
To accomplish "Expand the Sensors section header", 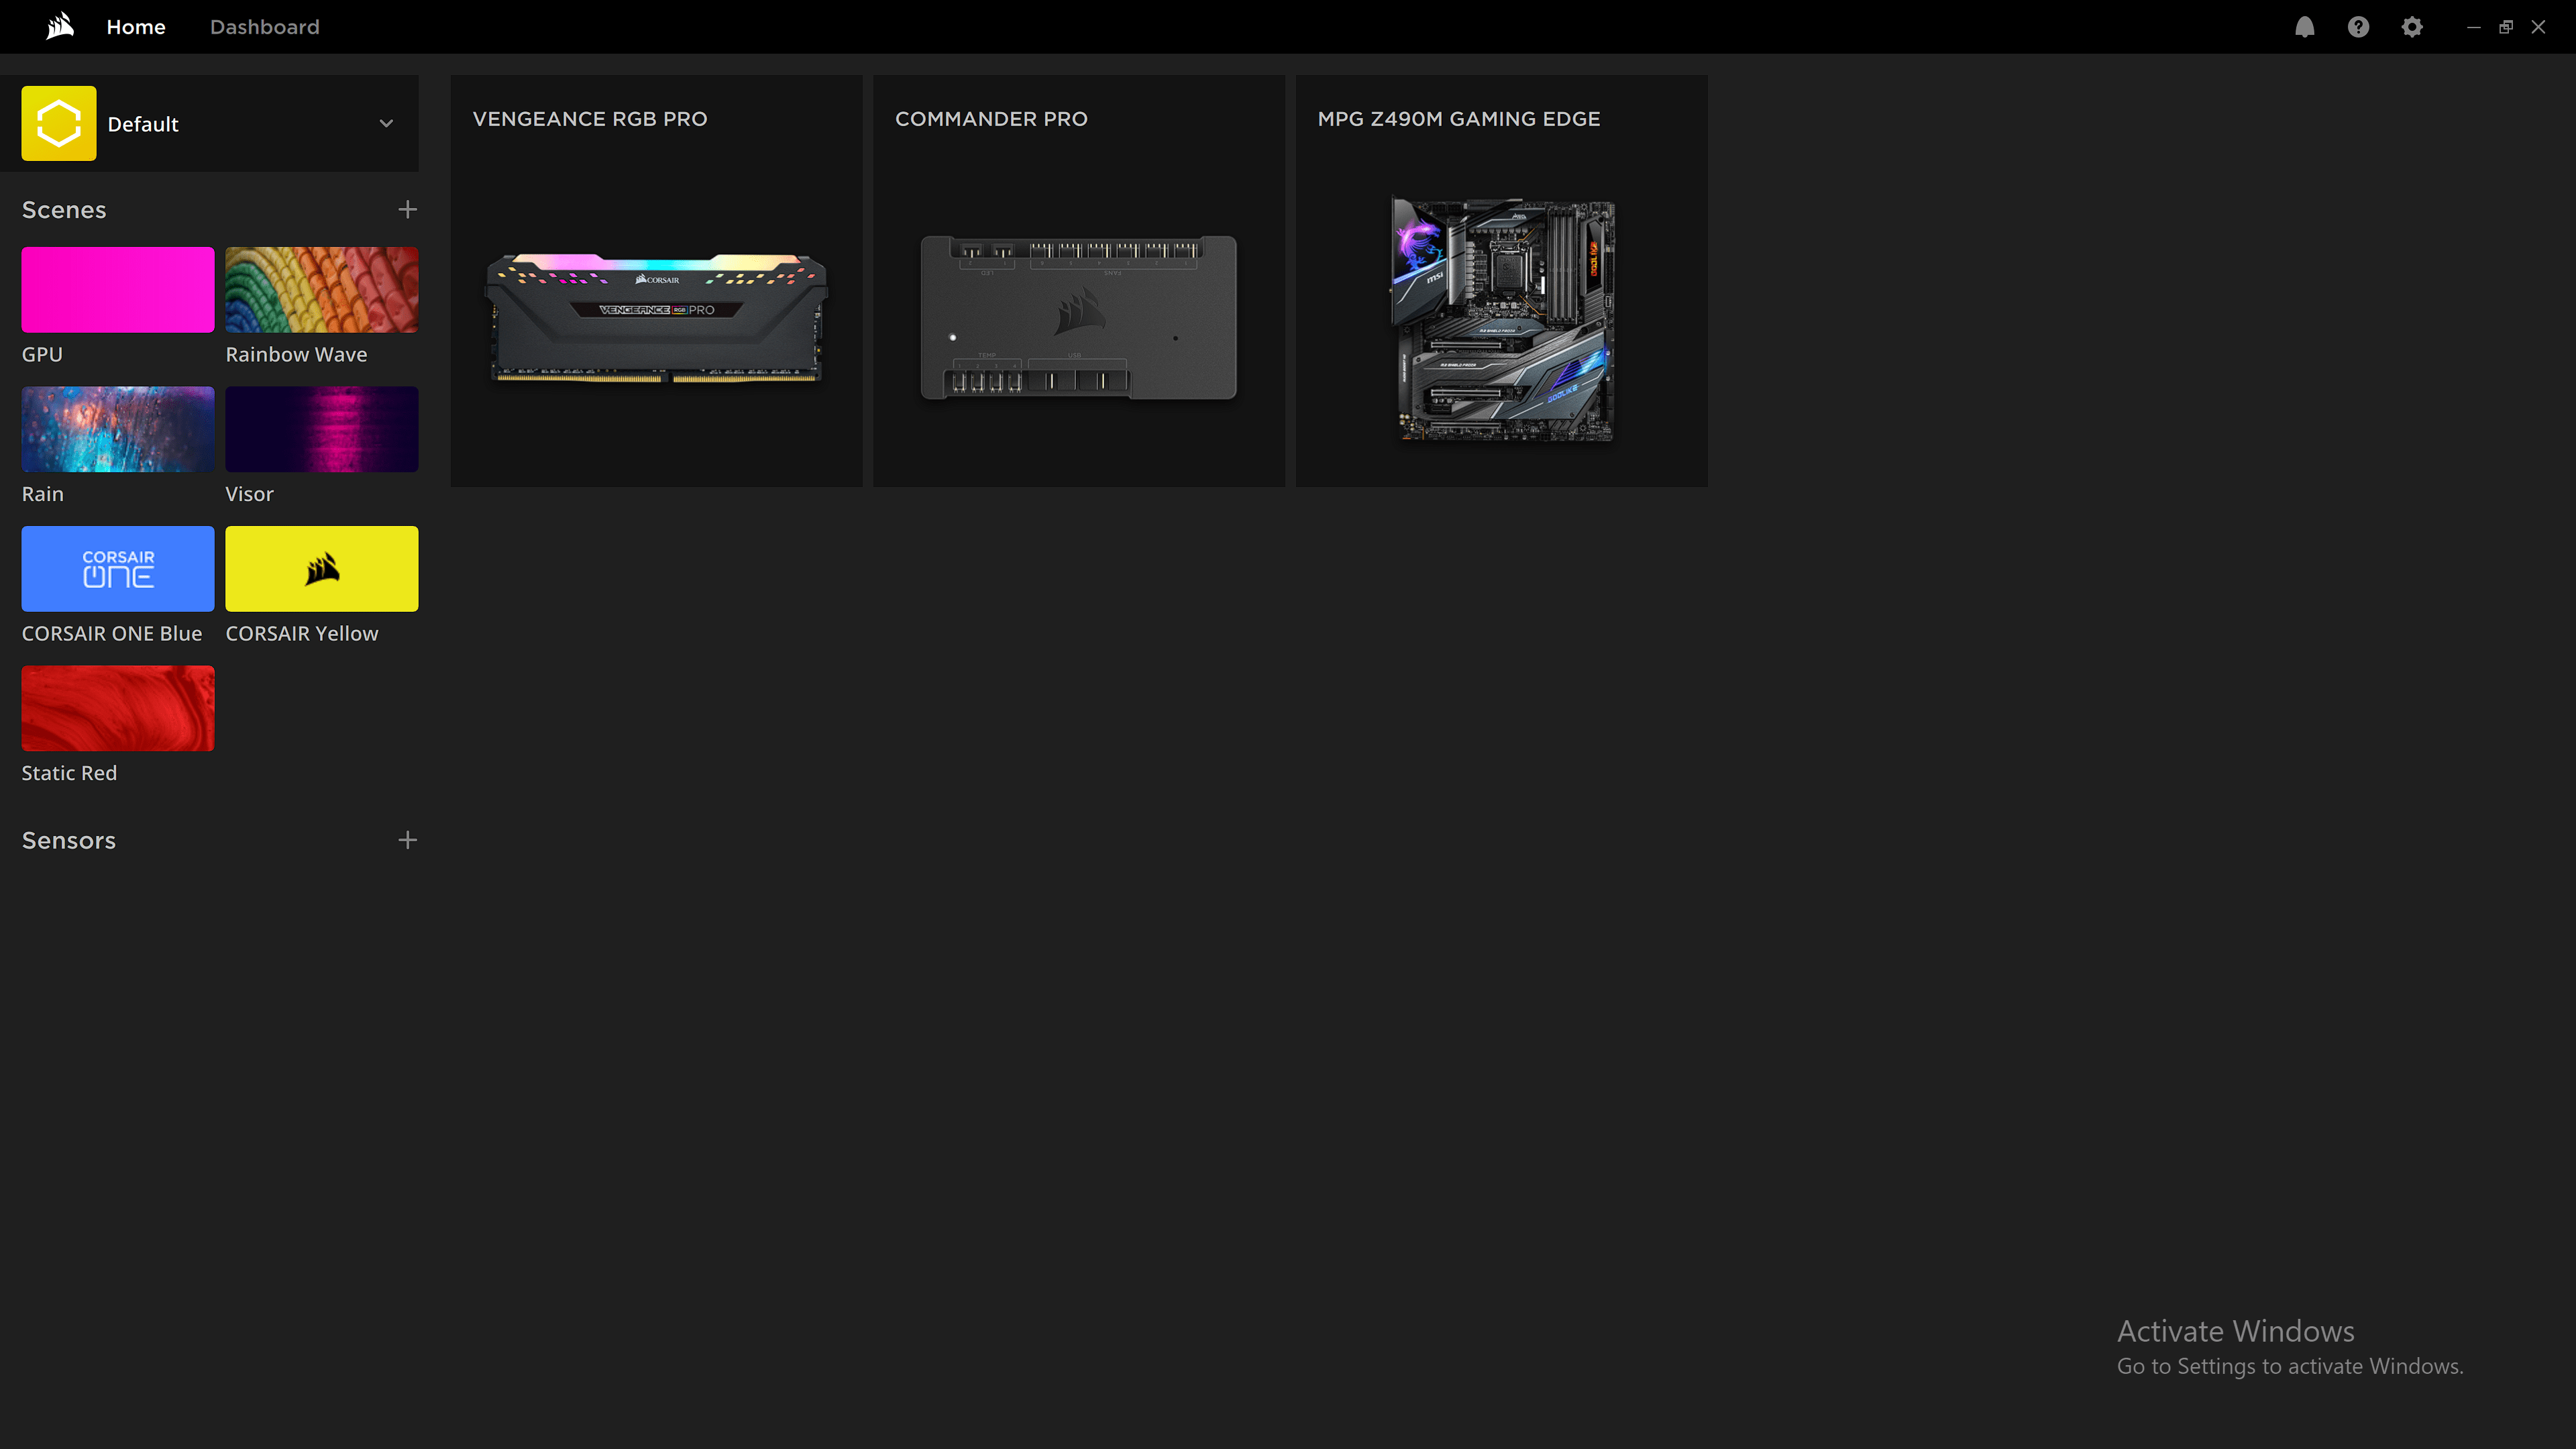I will point(68,840).
